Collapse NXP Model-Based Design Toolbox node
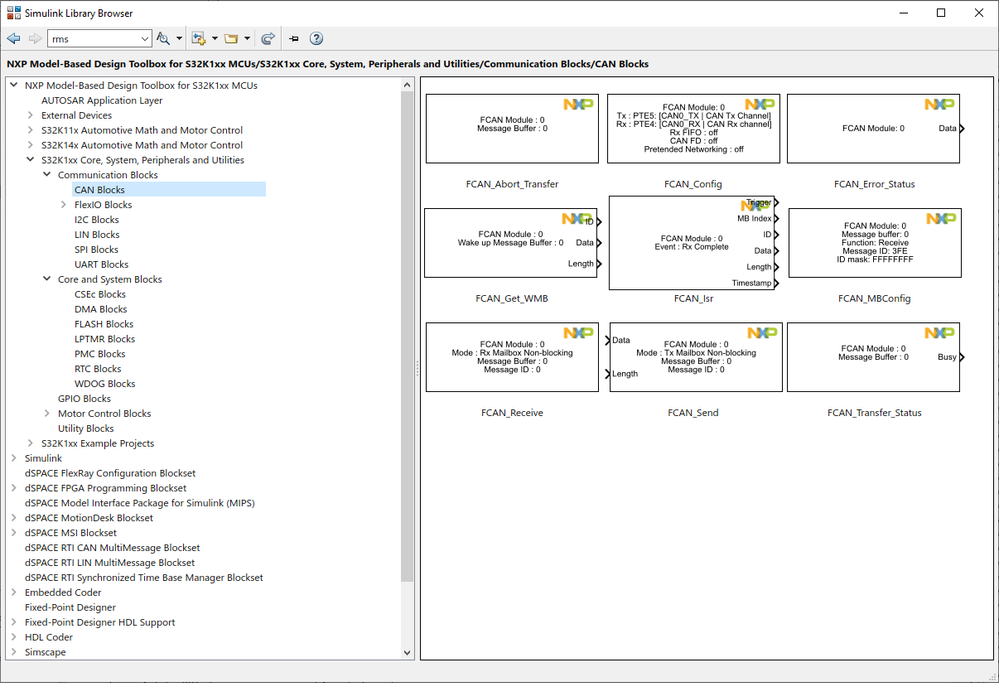999x683 pixels. 14,85
